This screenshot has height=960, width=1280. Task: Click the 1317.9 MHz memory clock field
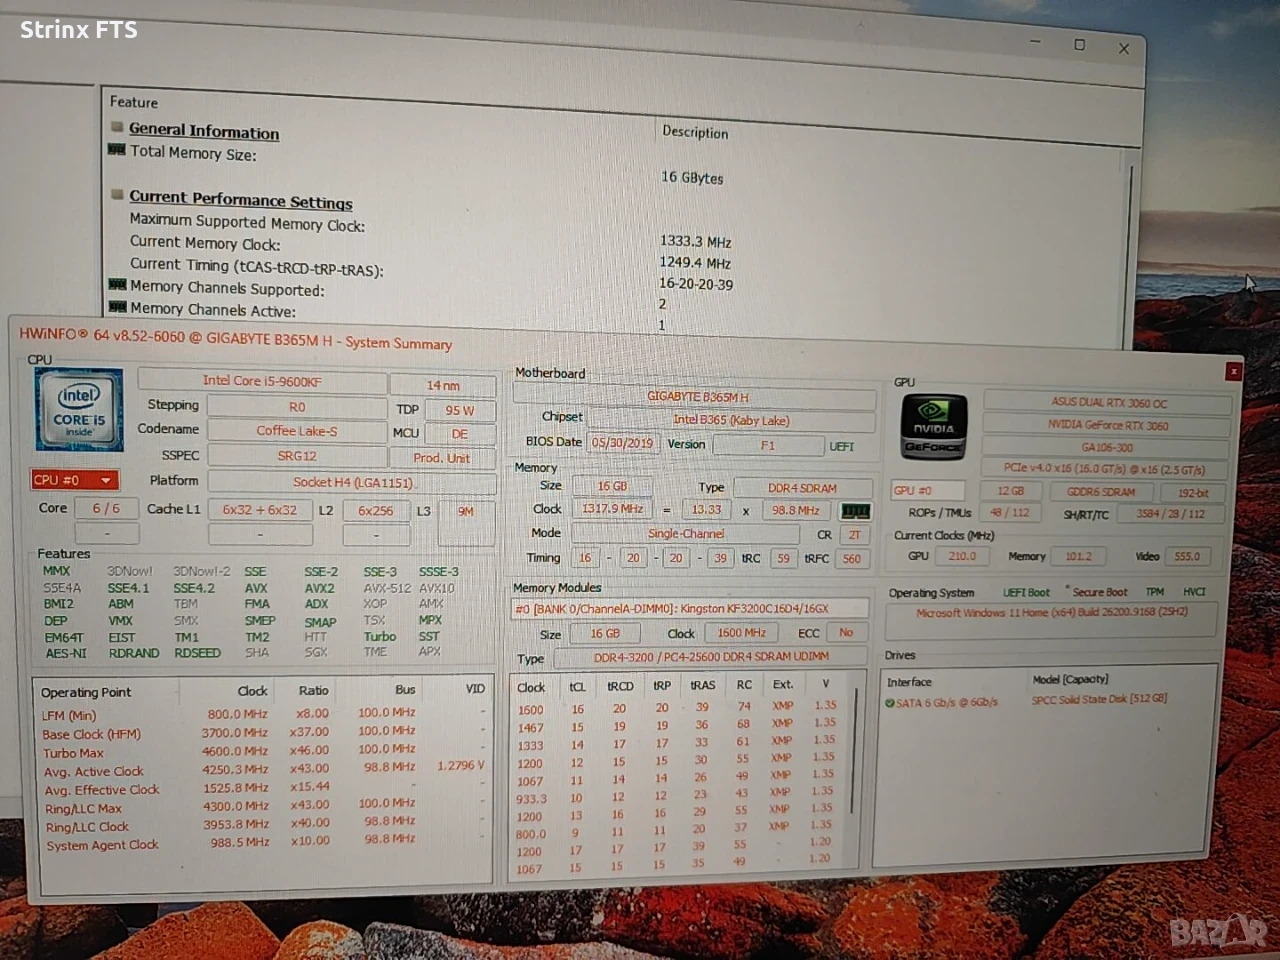612,509
